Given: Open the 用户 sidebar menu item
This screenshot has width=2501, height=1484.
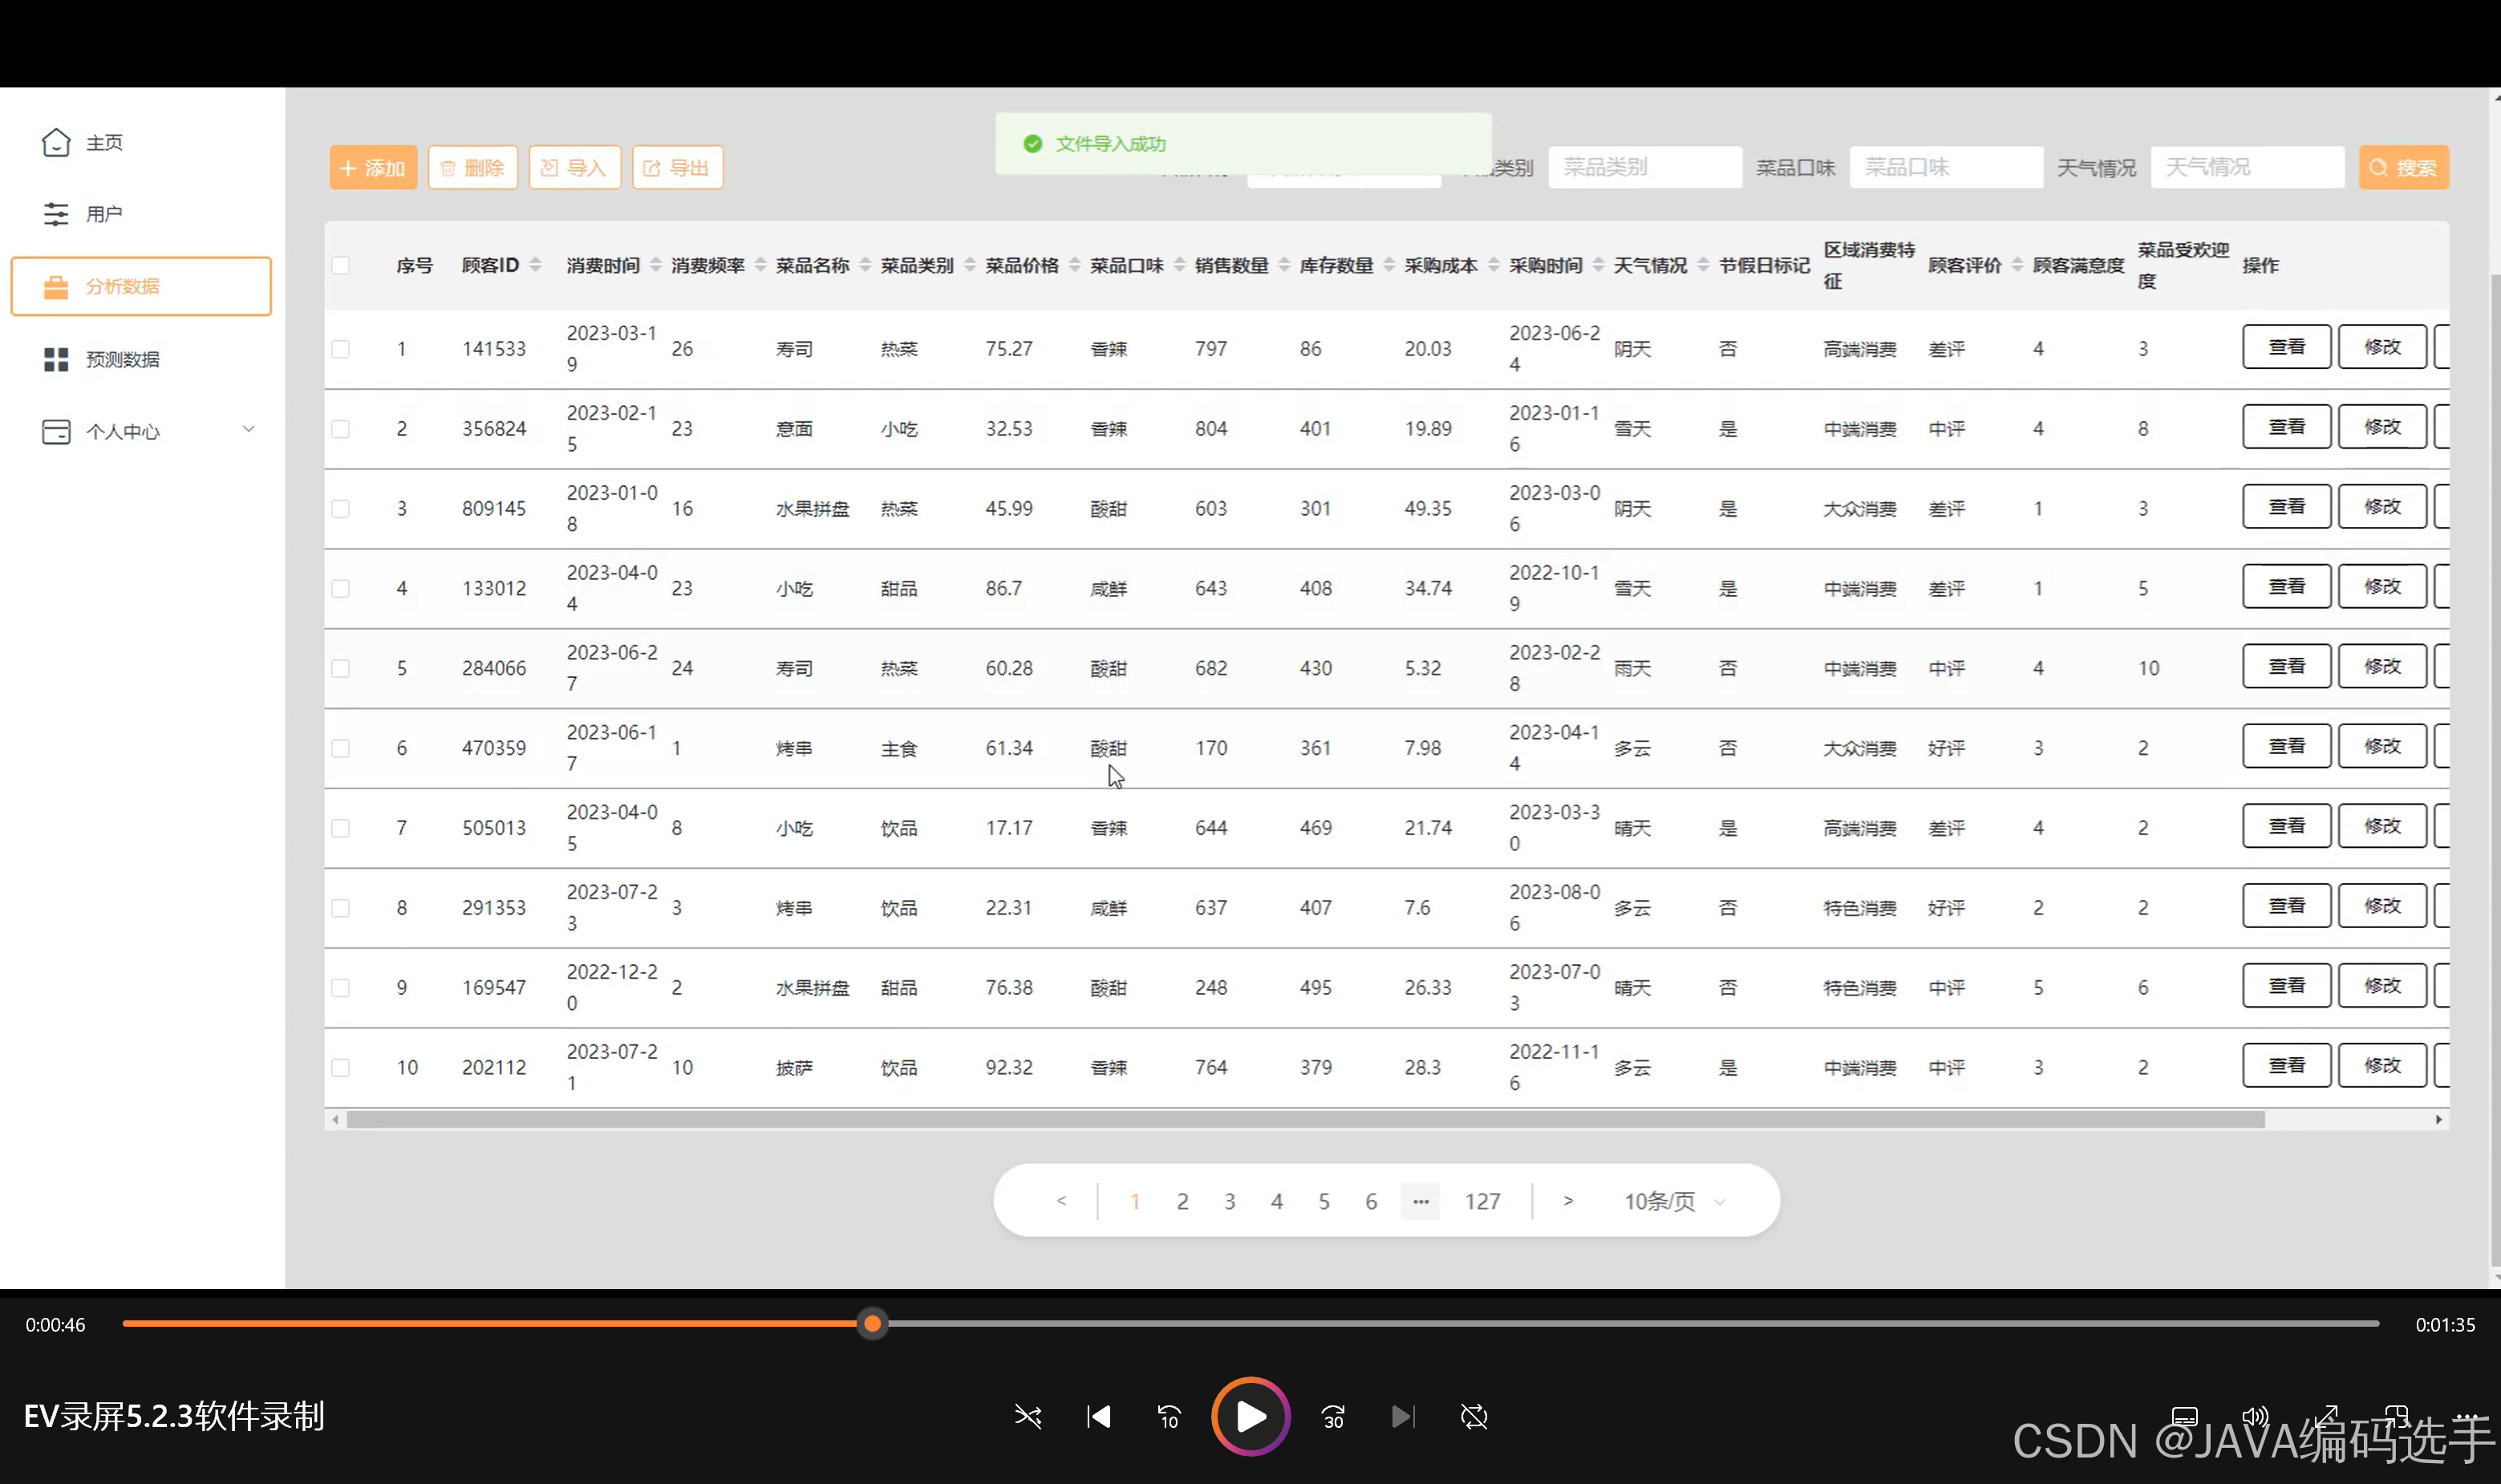Looking at the screenshot, I should click(103, 214).
